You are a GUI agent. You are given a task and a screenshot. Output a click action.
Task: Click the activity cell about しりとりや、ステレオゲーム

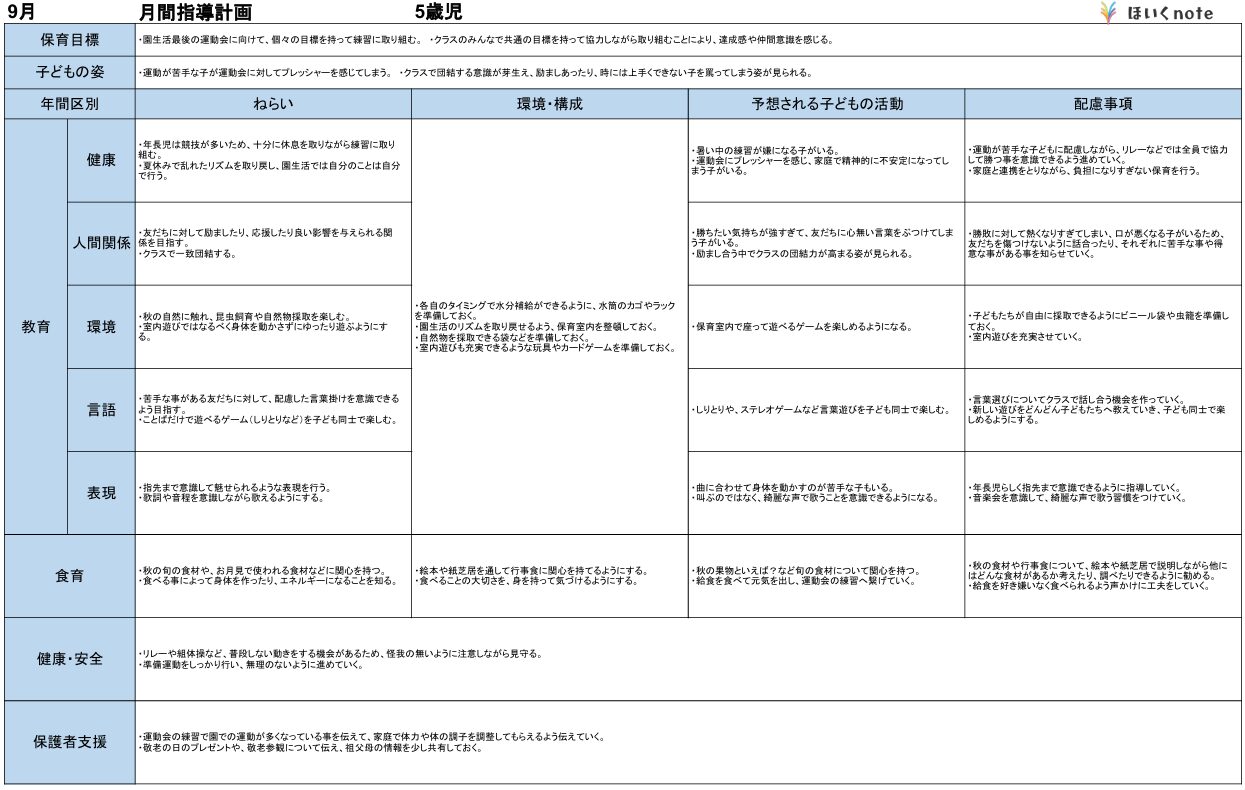pyautogui.click(x=826, y=410)
